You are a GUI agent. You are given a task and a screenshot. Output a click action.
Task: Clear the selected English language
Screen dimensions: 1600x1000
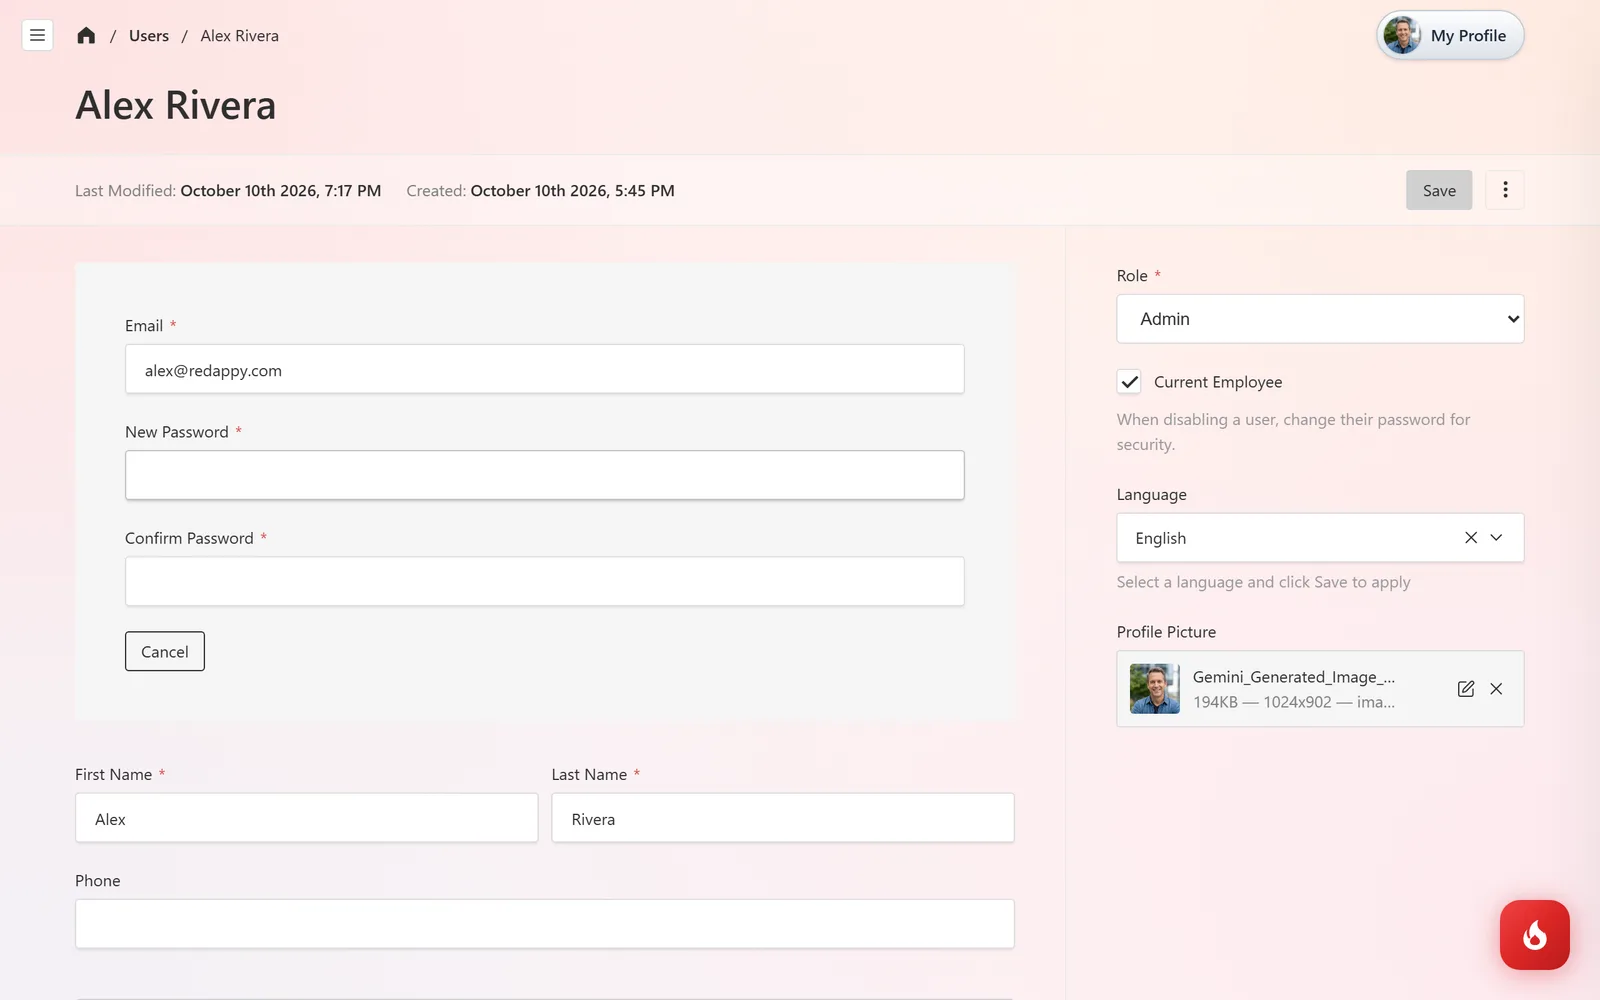pos(1471,538)
